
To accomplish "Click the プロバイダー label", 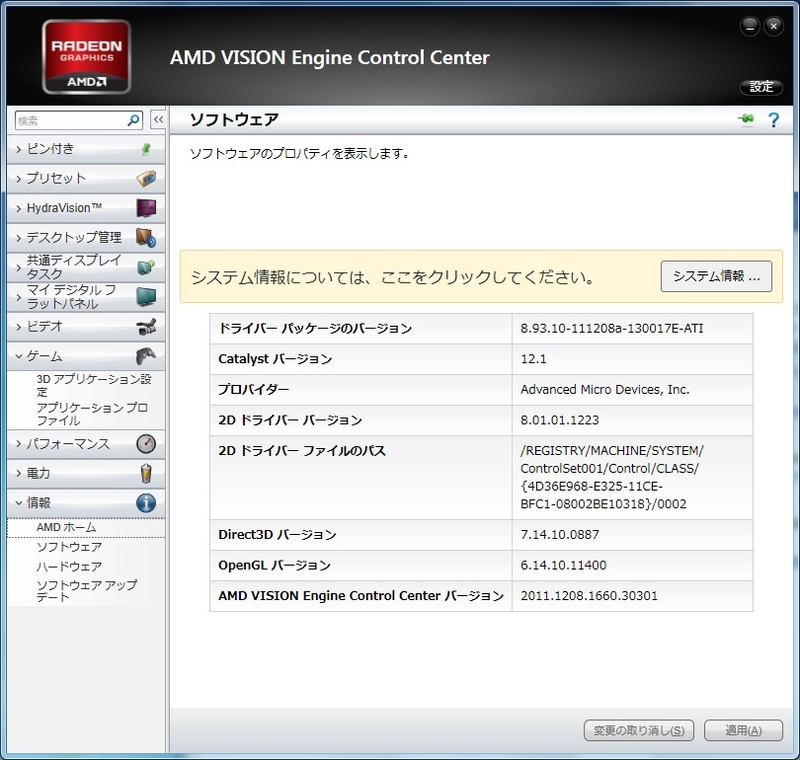I will (x=254, y=390).
